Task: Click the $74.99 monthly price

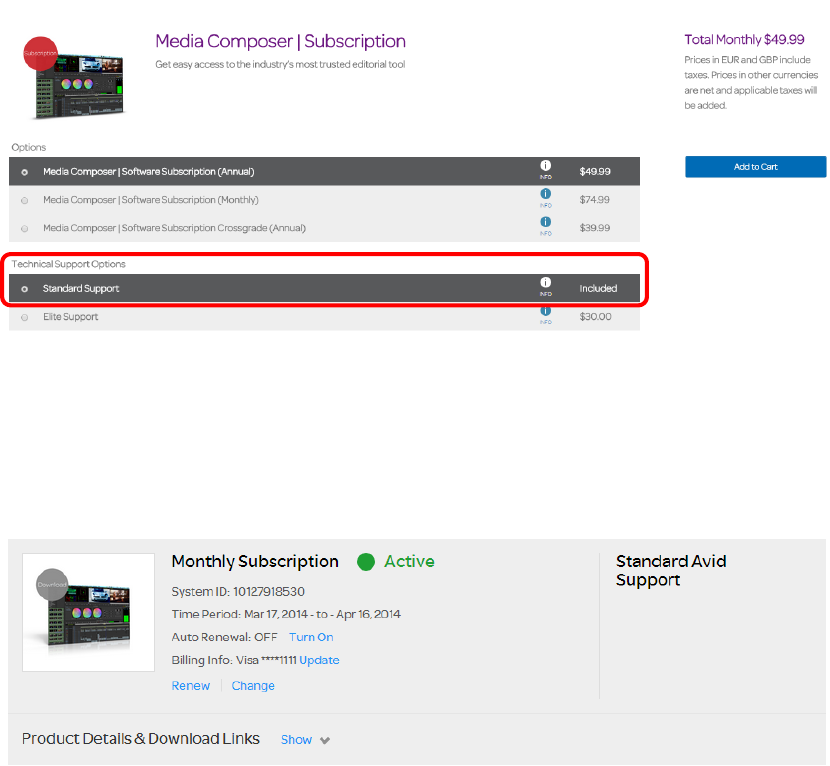Action: click(594, 200)
